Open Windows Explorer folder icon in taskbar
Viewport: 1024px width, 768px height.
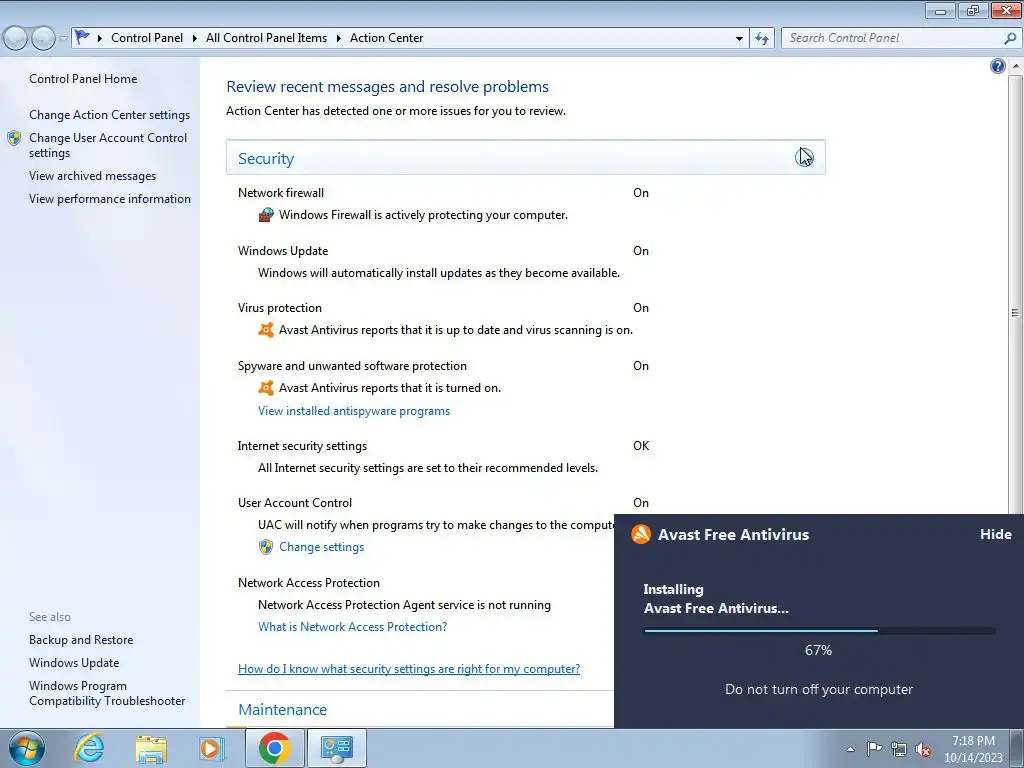coord(151,748)
